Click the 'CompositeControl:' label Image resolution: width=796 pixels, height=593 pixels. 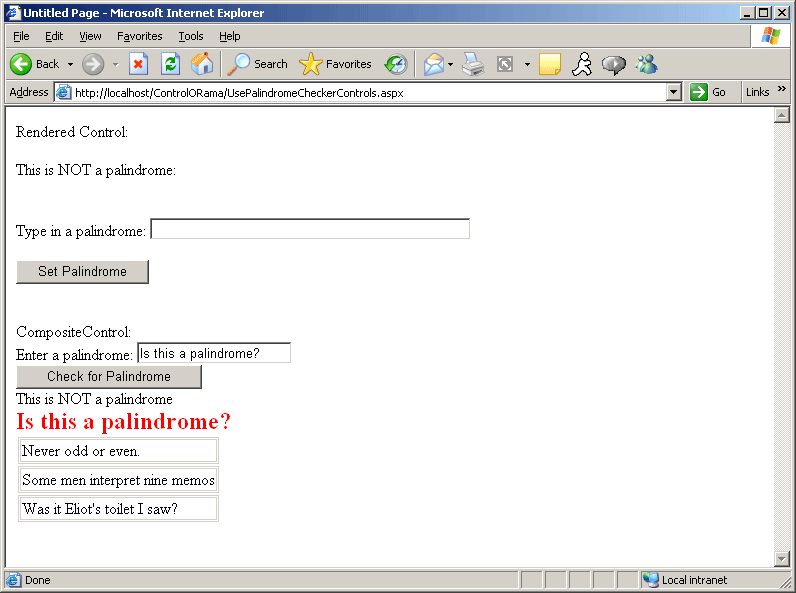74,332
